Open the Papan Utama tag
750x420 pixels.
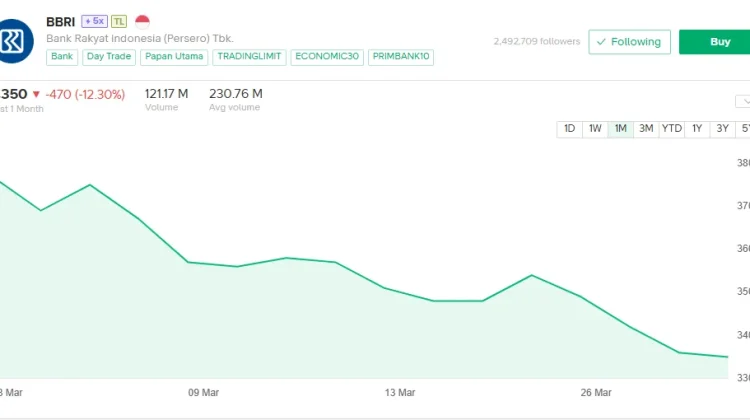[x=174, y=56]
